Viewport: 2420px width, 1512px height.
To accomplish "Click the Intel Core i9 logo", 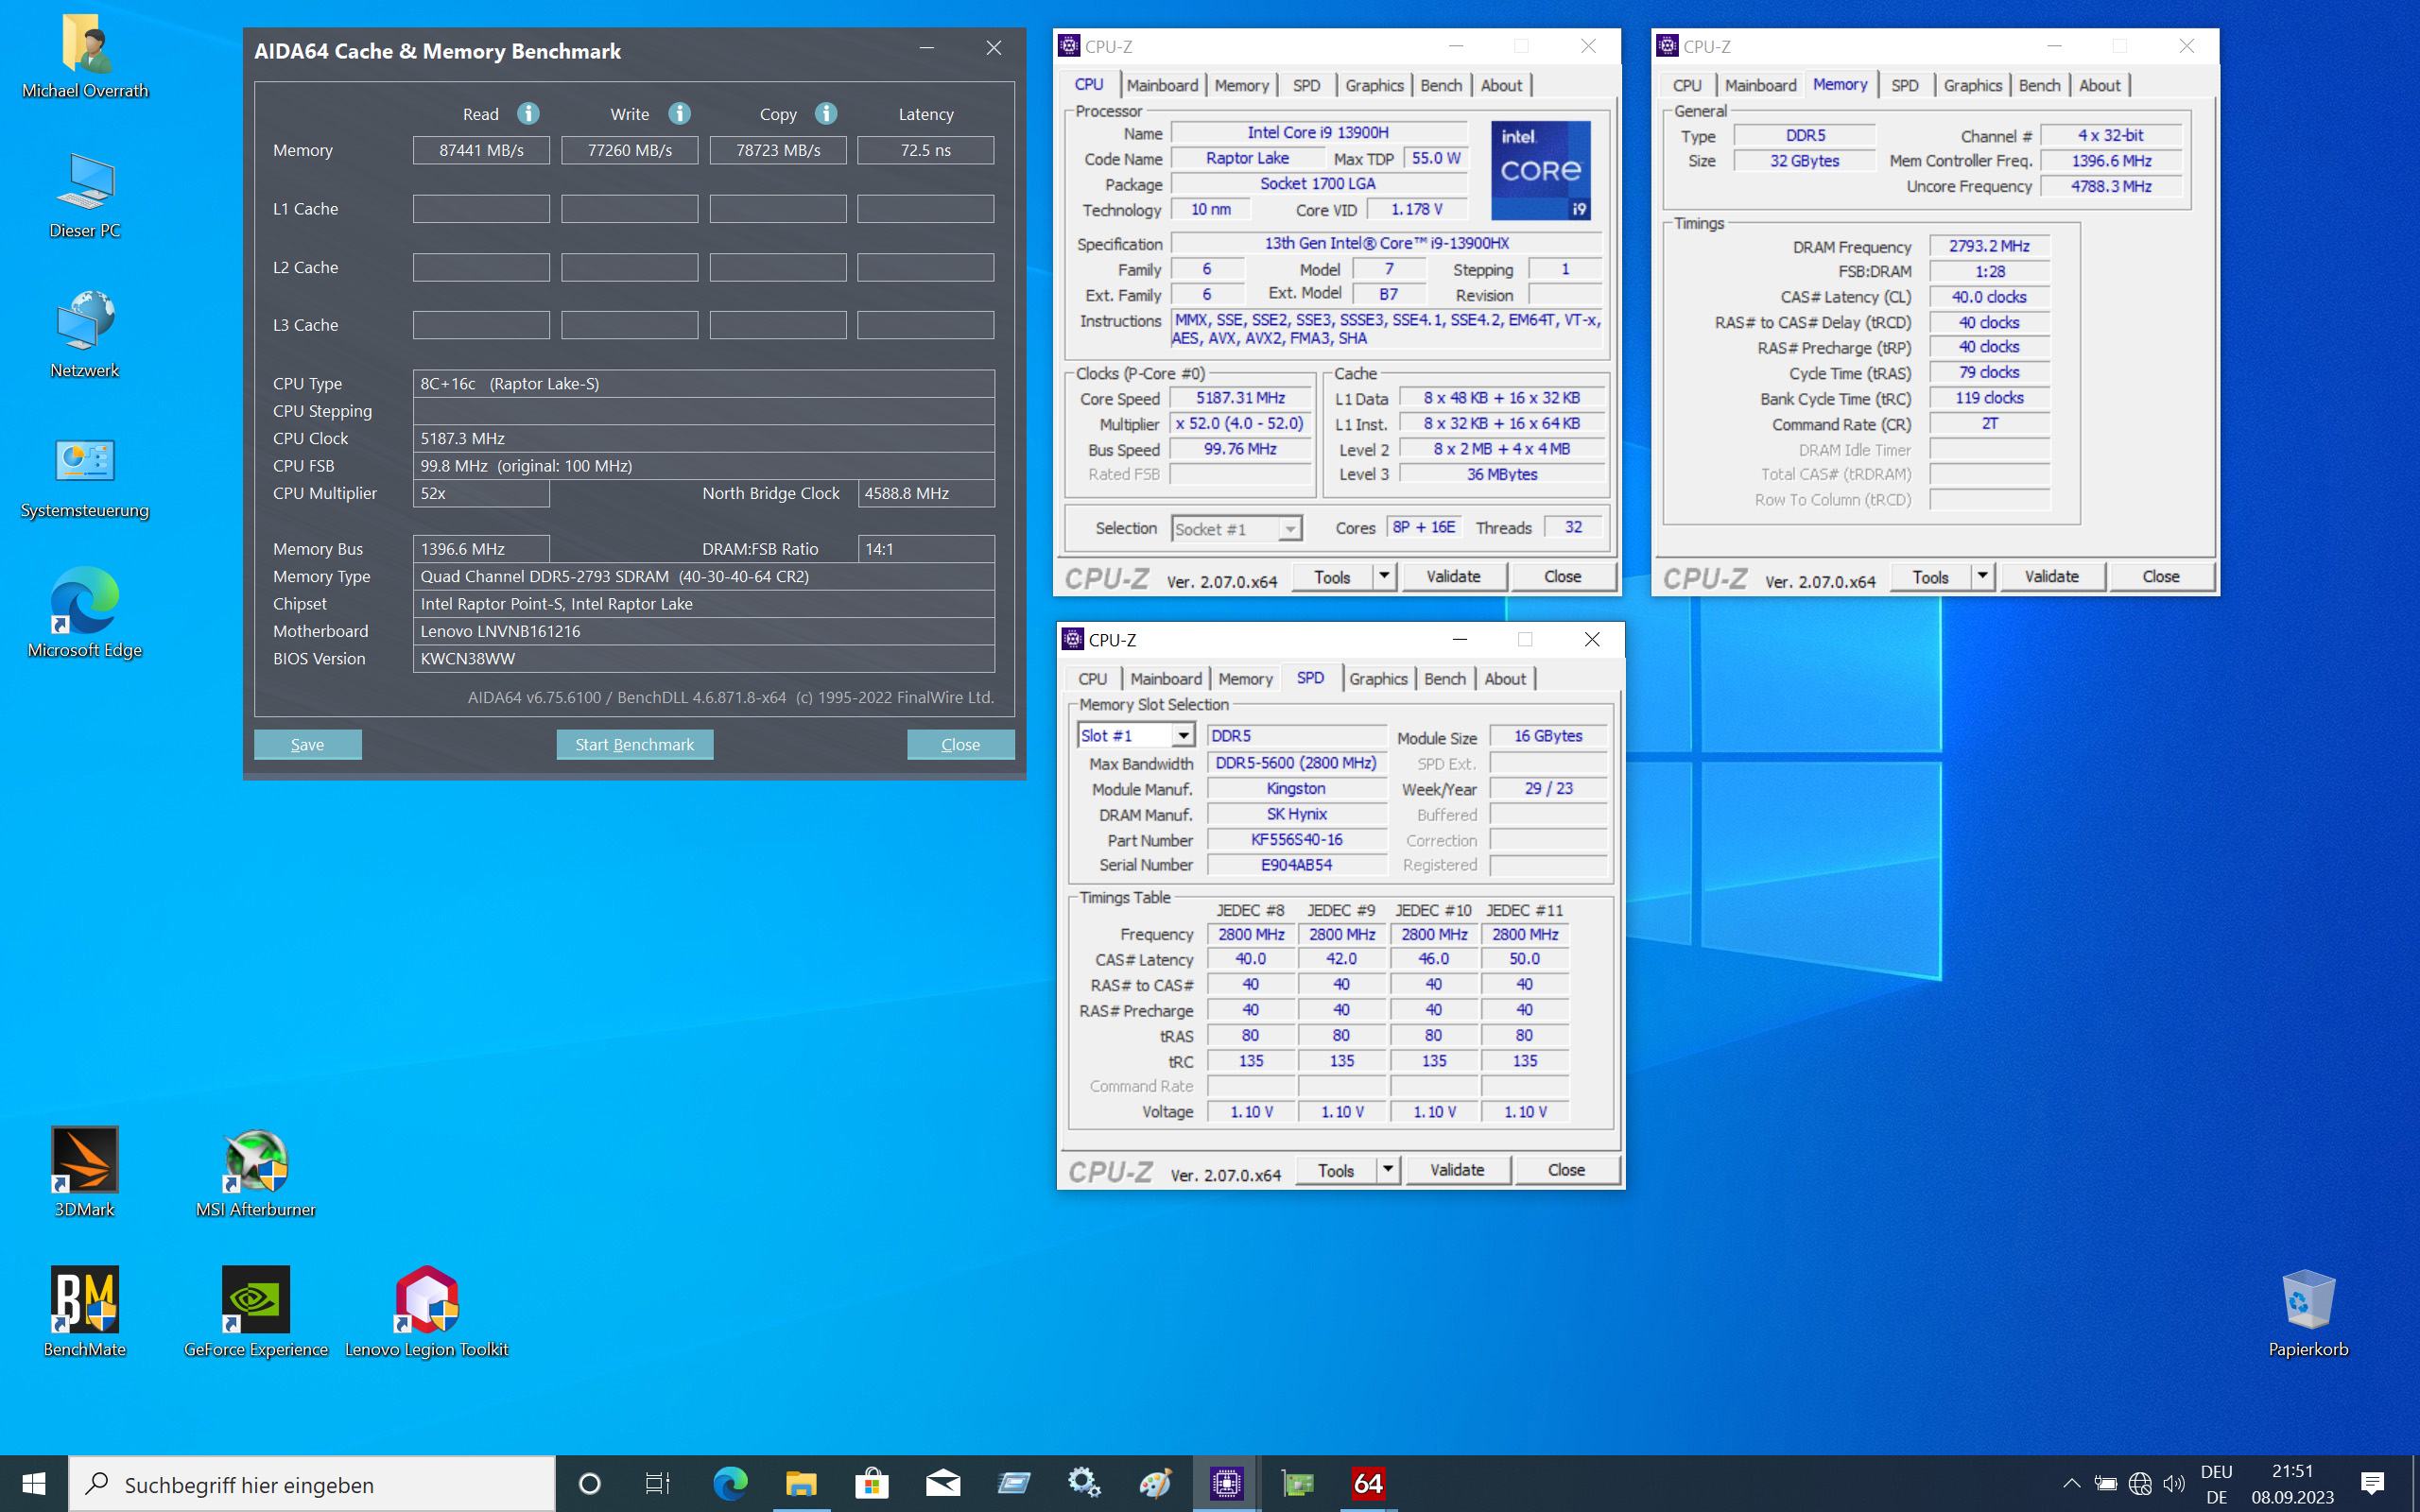I will tap(1540, 171).
